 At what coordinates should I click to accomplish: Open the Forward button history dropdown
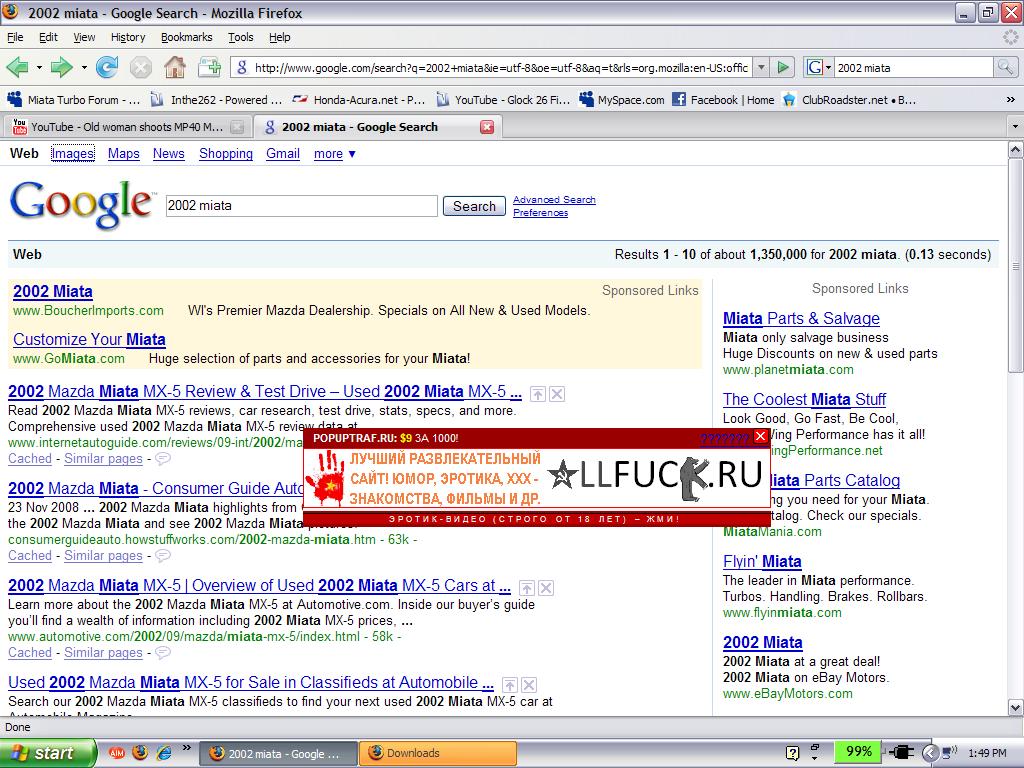click(84, 67)
